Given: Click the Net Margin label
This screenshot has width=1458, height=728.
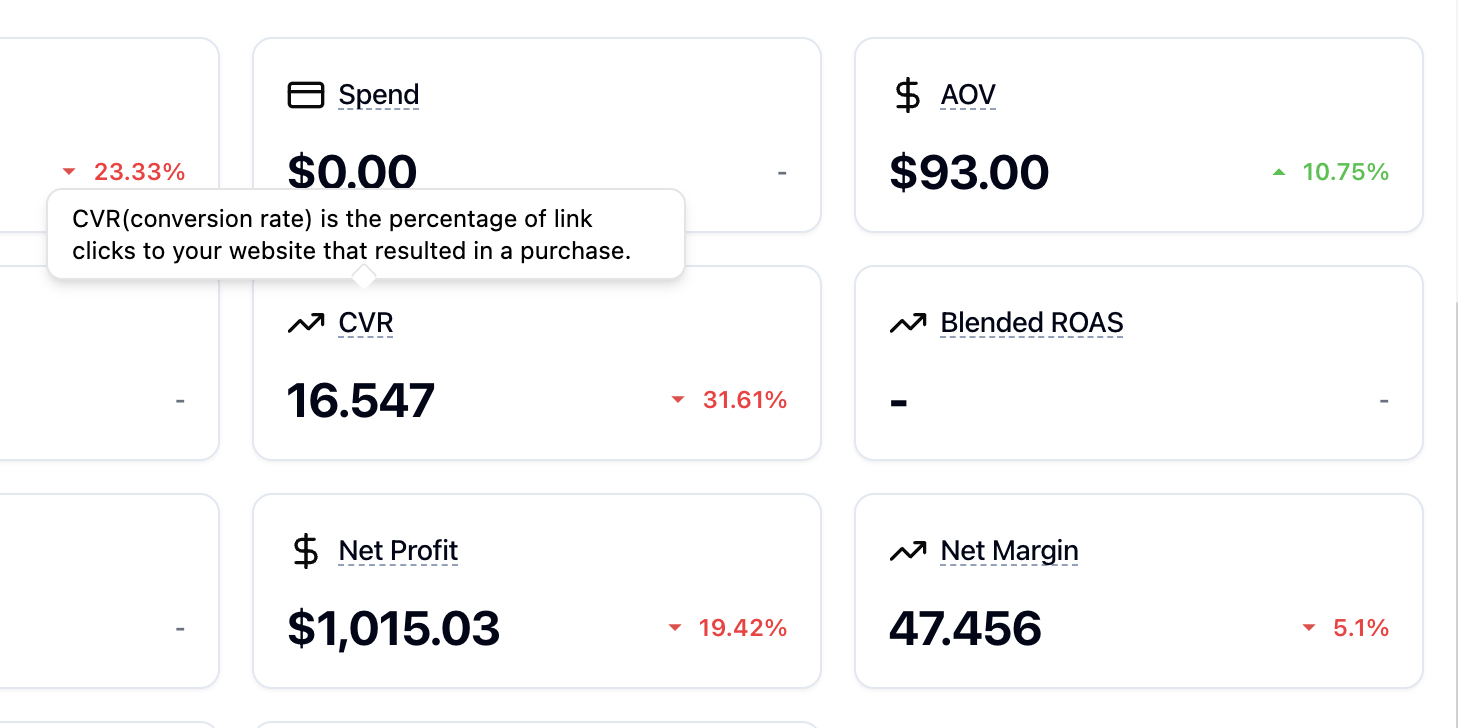Looking at the screenshot, I should click(1009, 551).
